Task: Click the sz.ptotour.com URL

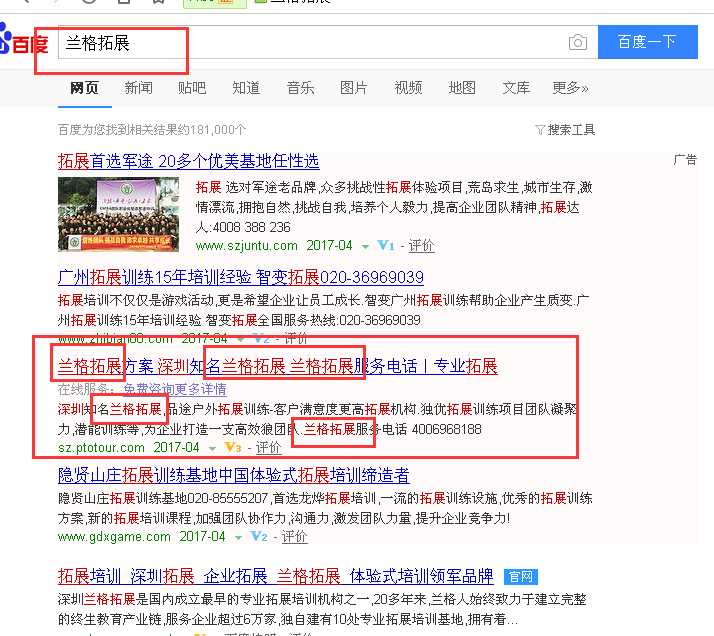Action: 101,448
